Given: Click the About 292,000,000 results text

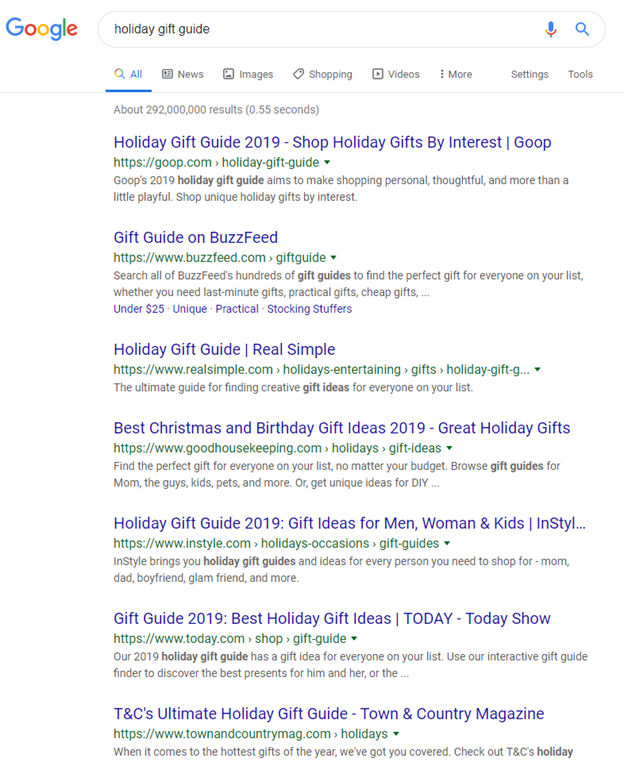Looking at the screenshot, I should pyautogui.click(x=216, y=109).
